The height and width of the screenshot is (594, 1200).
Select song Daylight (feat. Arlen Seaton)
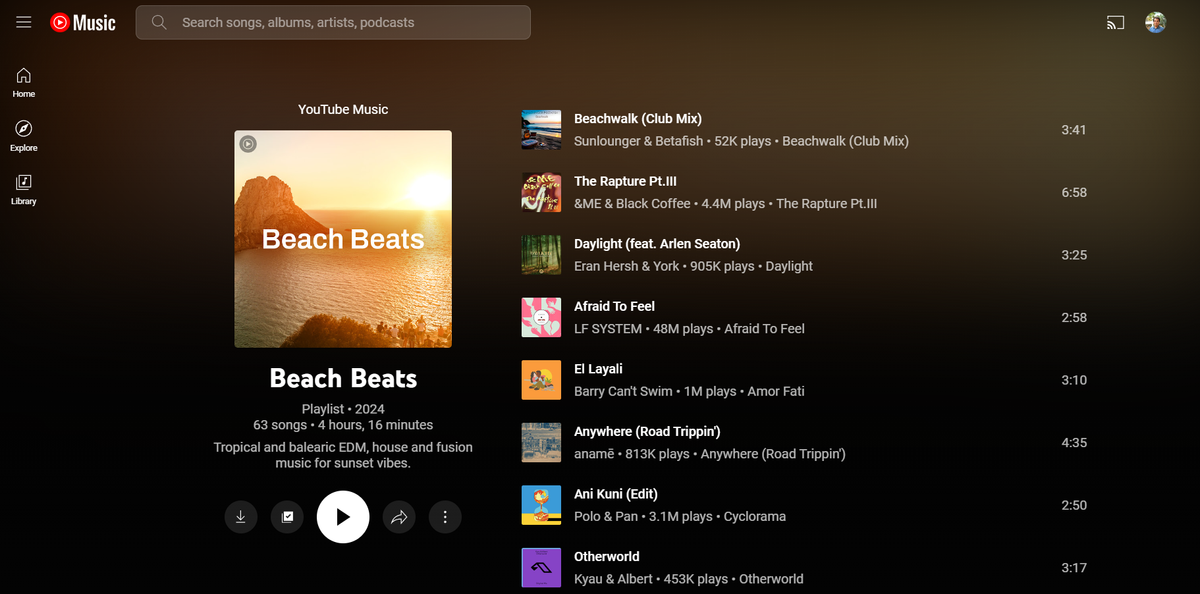pos(657,244)
